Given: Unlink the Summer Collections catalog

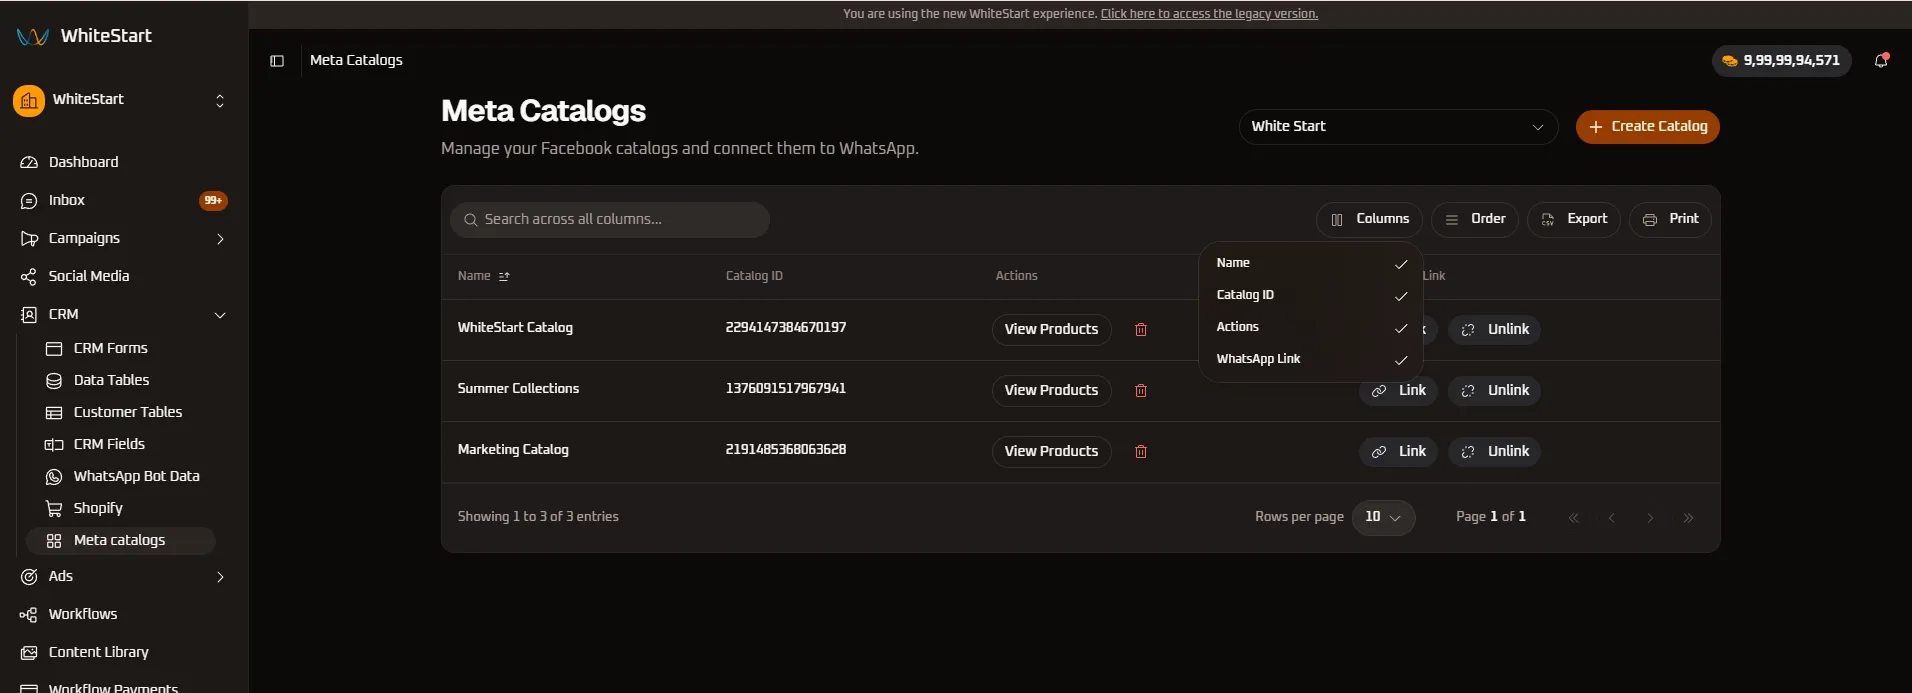Looking at the screenshot, I should 1494,391.
